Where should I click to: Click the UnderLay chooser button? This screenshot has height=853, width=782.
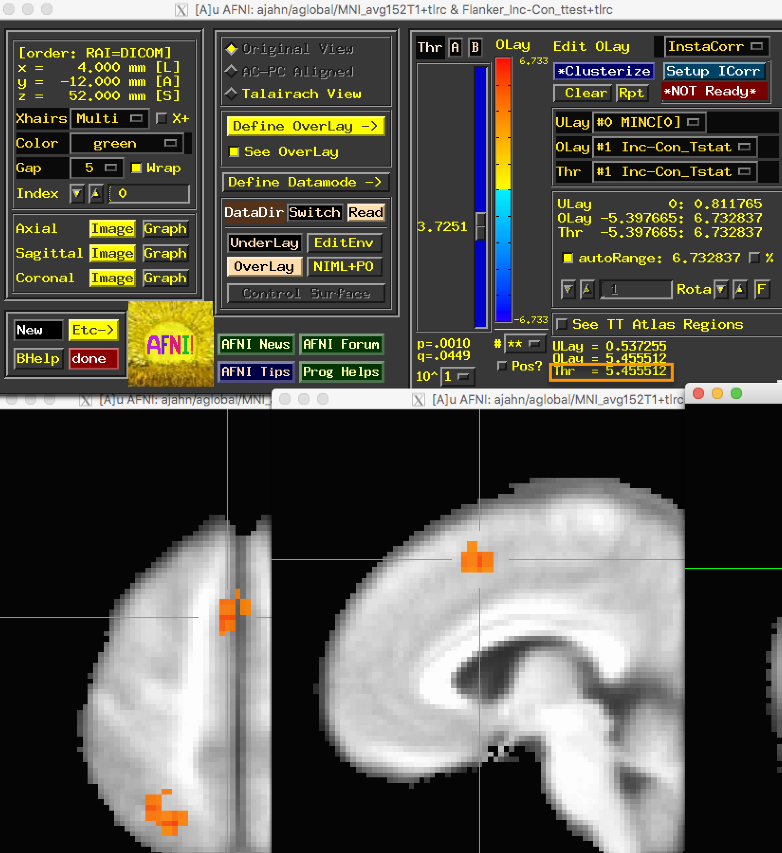tap(264, 243)
